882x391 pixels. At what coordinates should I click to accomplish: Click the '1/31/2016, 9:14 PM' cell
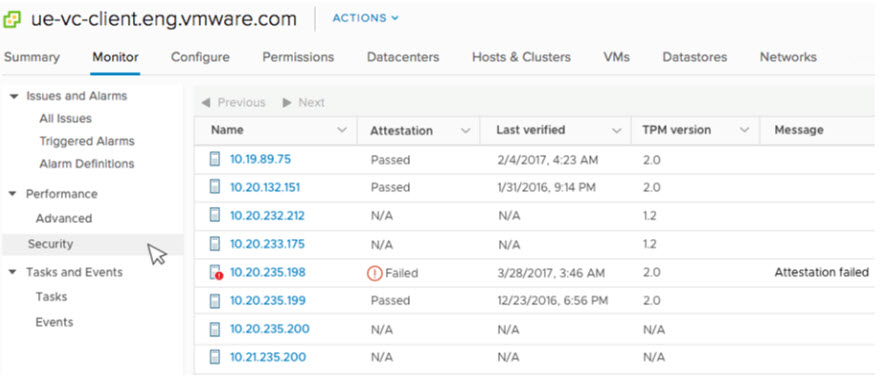(546, 187)
